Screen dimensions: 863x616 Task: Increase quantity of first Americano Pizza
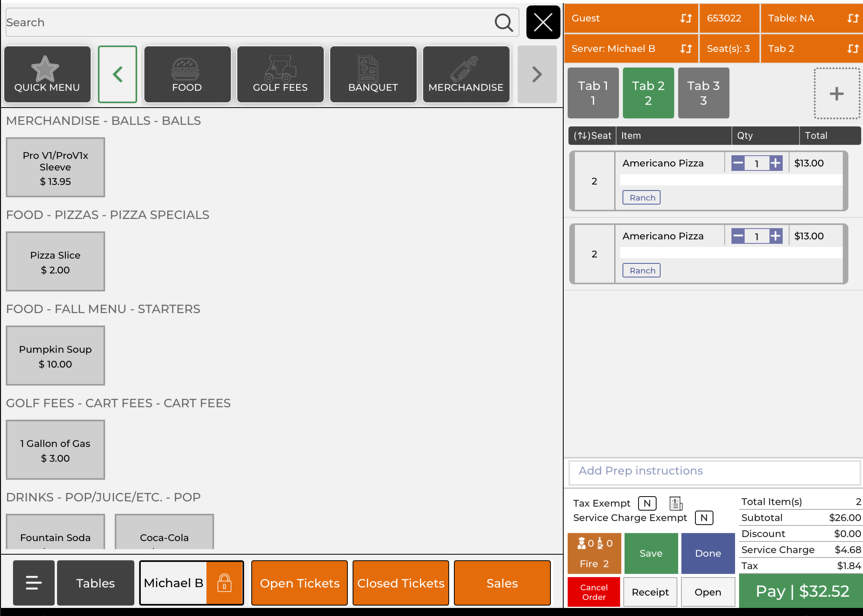coord(776,163)
